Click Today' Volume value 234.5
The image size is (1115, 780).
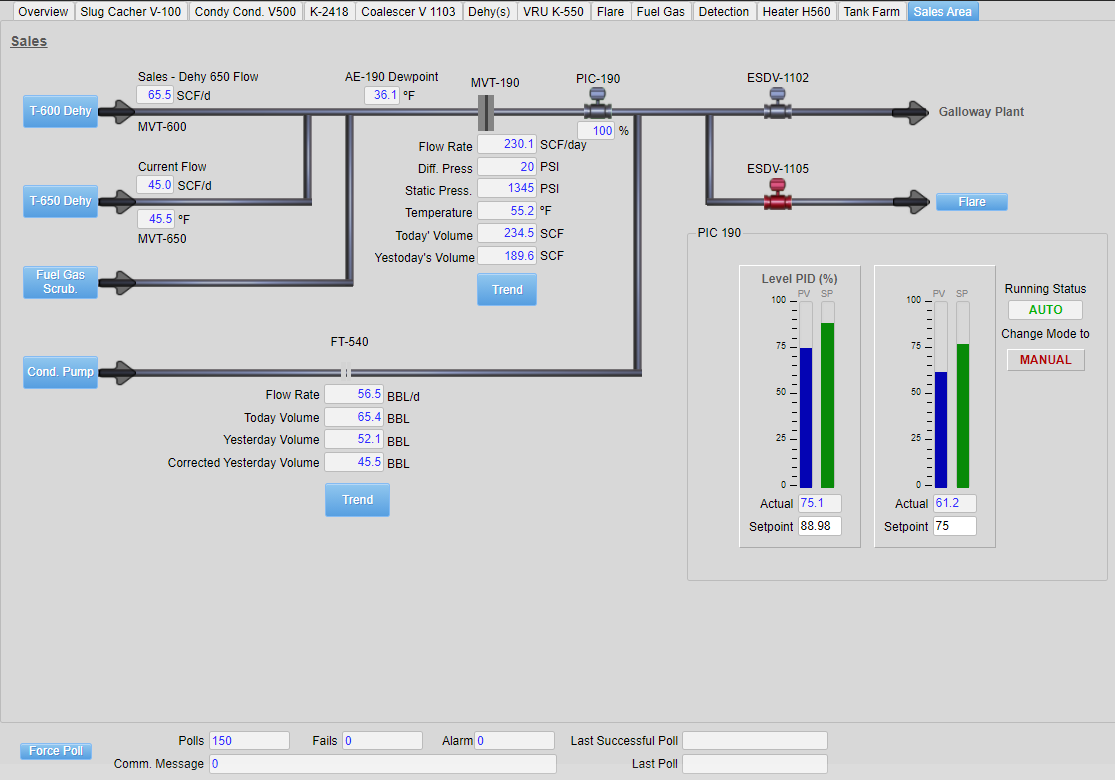pyautogui.click(x=507, y=233)
